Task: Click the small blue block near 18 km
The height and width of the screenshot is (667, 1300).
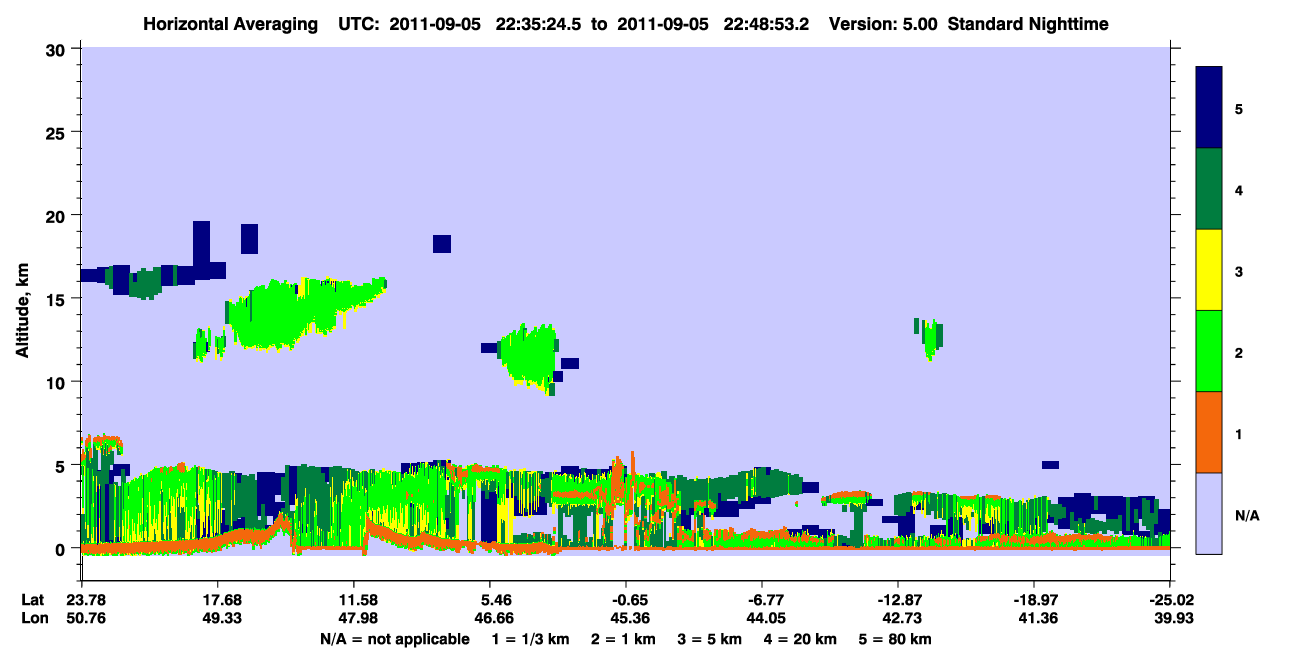Action: coord(442,243)
